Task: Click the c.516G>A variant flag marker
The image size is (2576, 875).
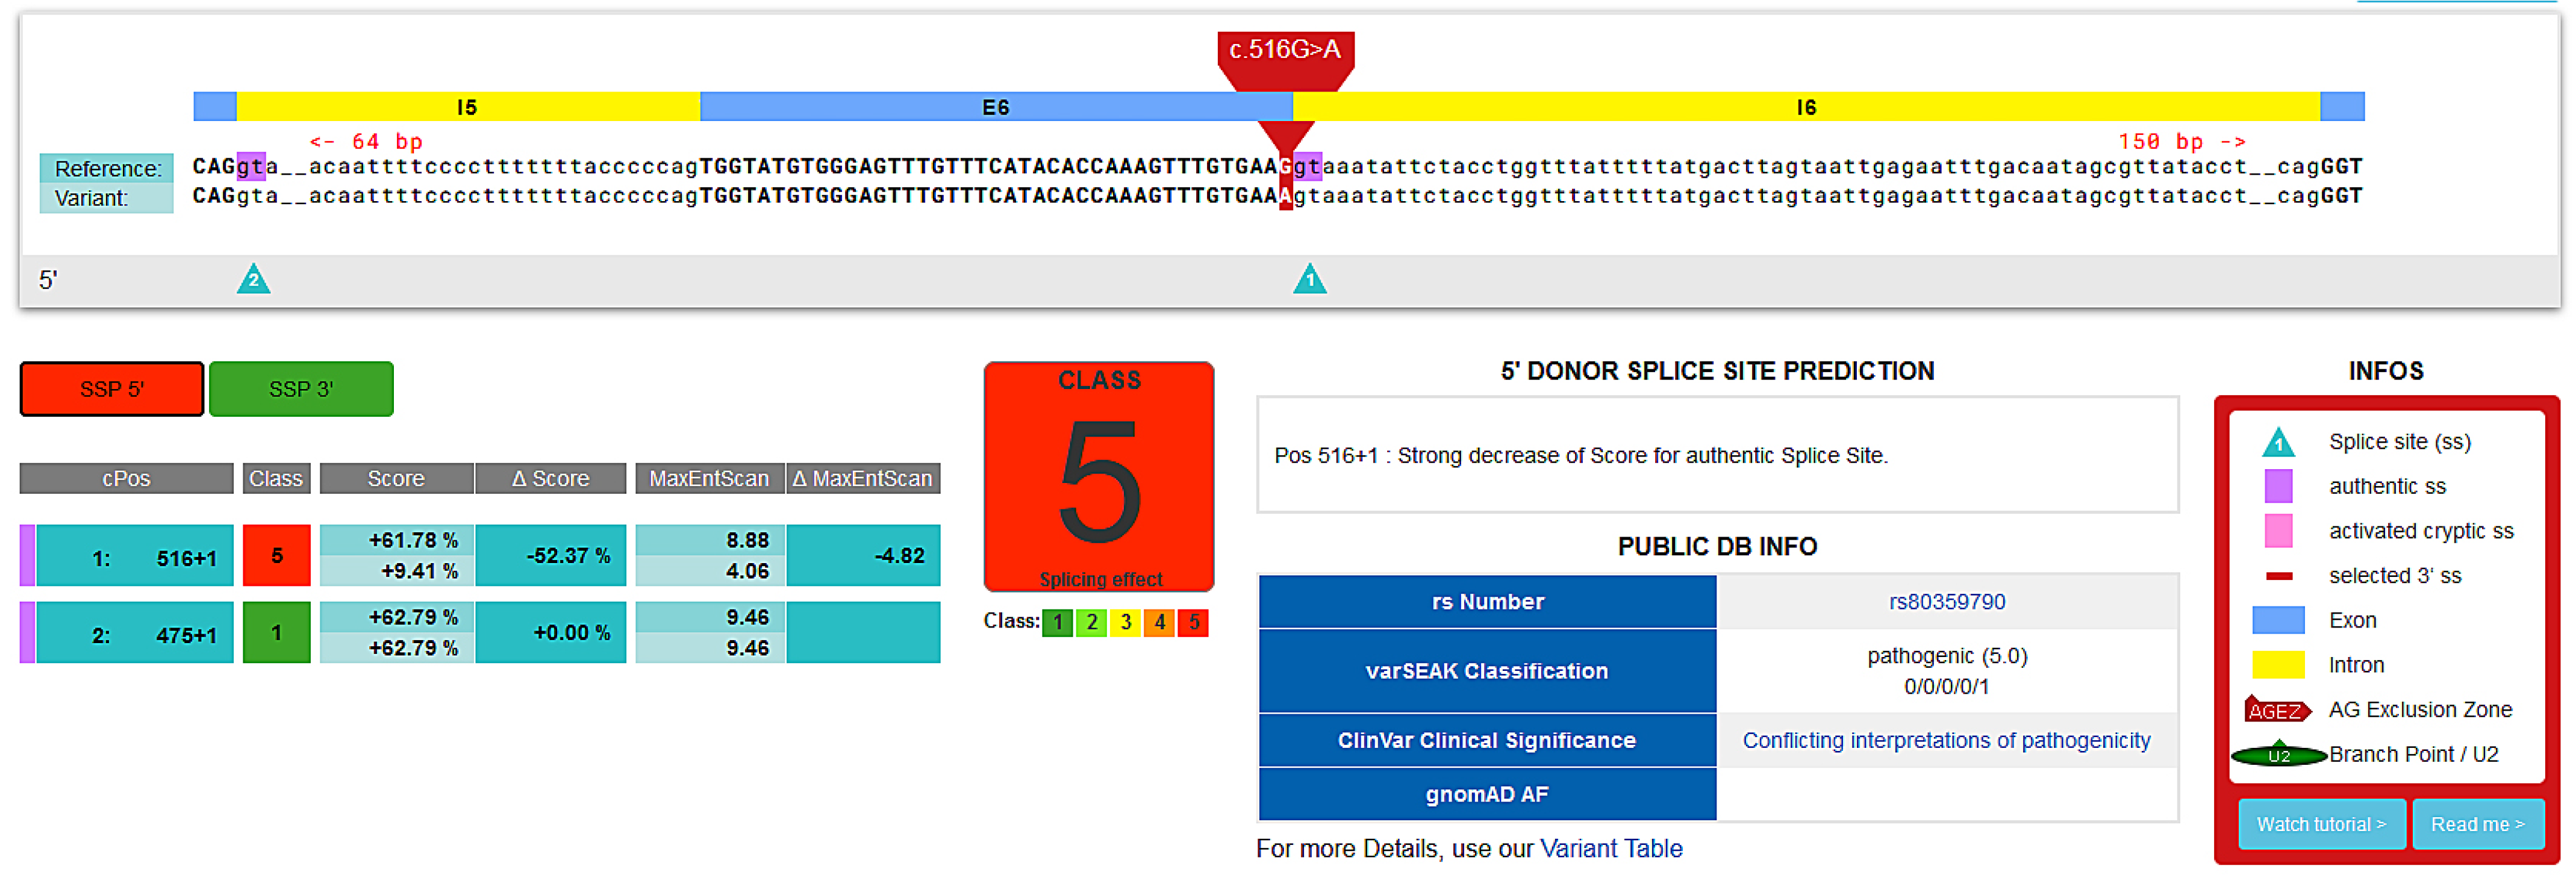Action: pyautogui.click(x=1285, y=51)
